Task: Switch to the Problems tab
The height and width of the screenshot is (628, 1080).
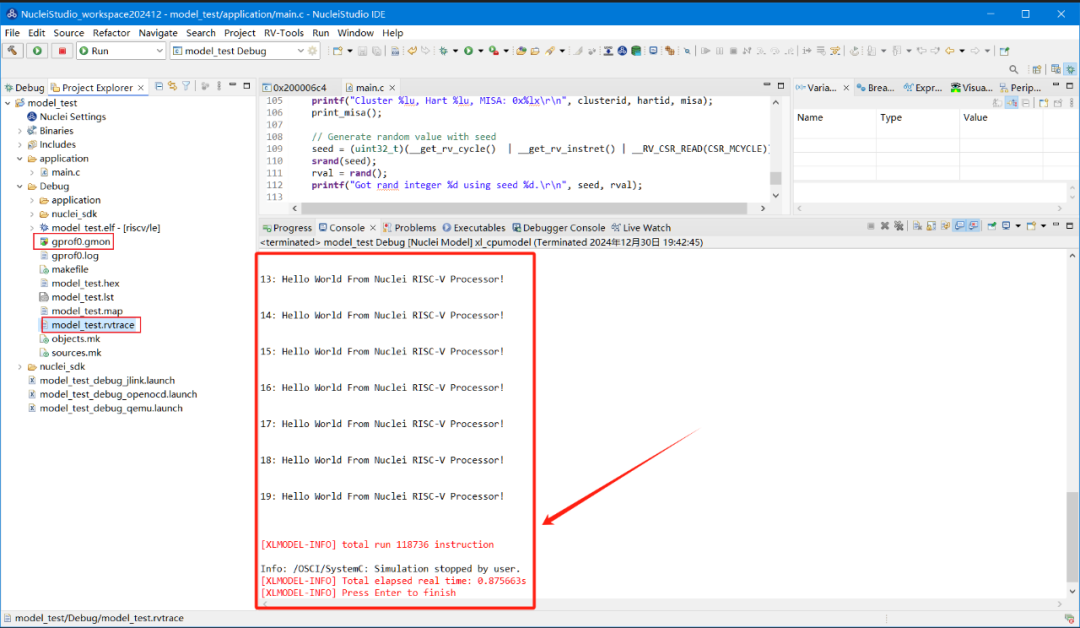Action: click(x=410, y=227)
